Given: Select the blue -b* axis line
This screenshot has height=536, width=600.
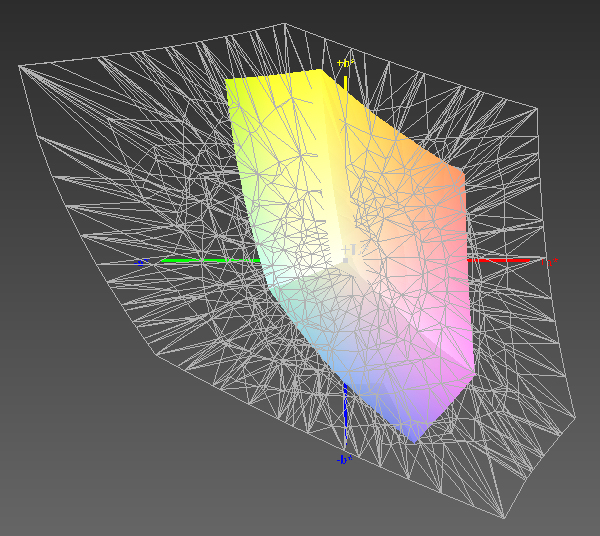Looking at the screenshot, I should tap(346, 414).
